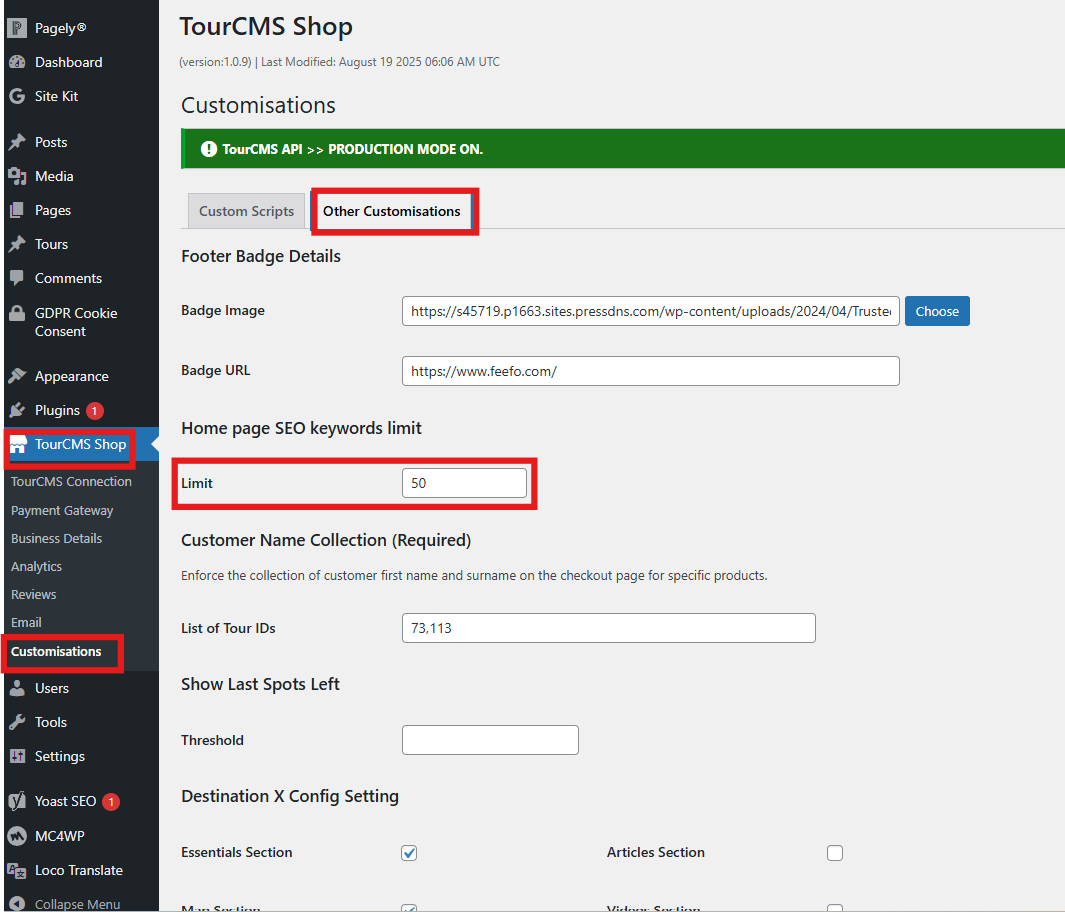Click the Footer Badge Details heading
This screenshot has width=1065, height=912.
pos(261,256)
